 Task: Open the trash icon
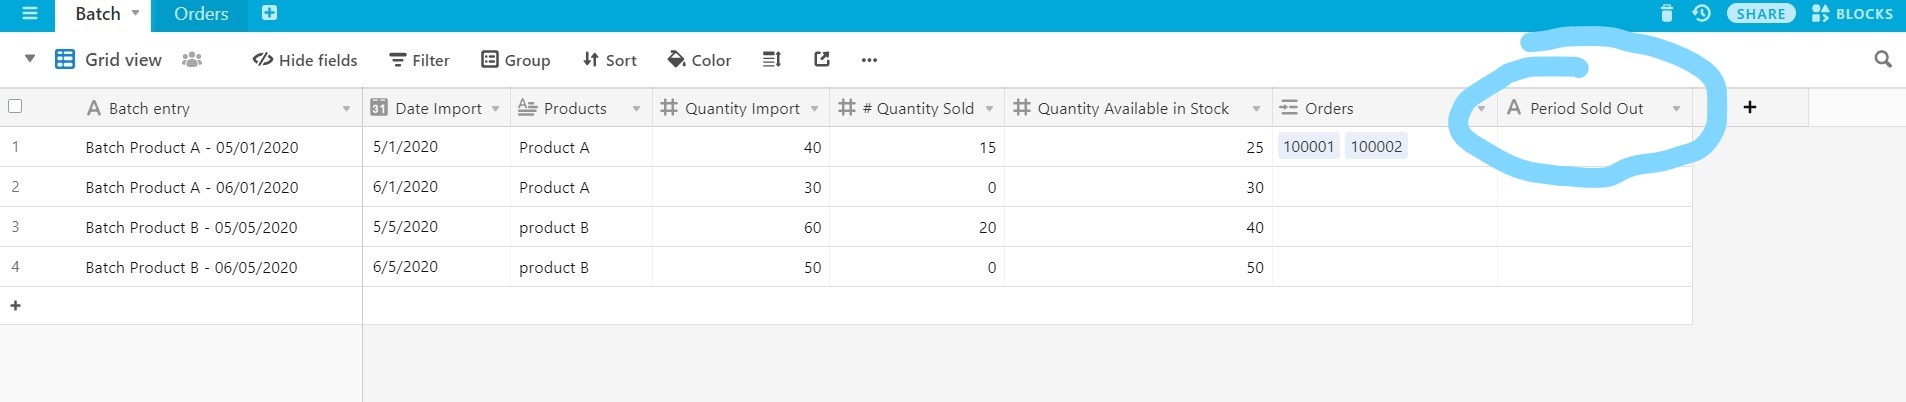(1666, 13)
